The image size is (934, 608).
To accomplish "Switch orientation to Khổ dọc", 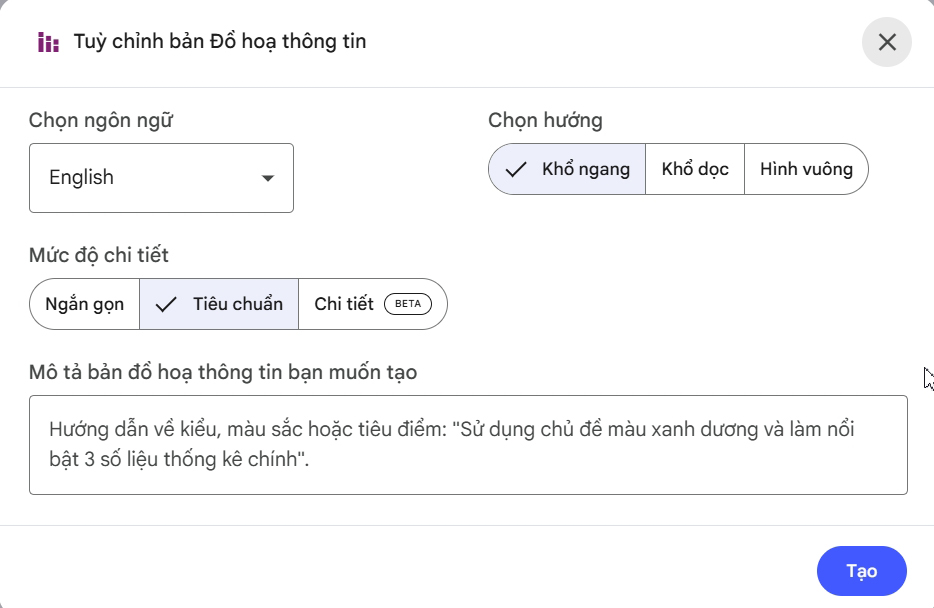I will pyautogui.click(x=694, y=169).
